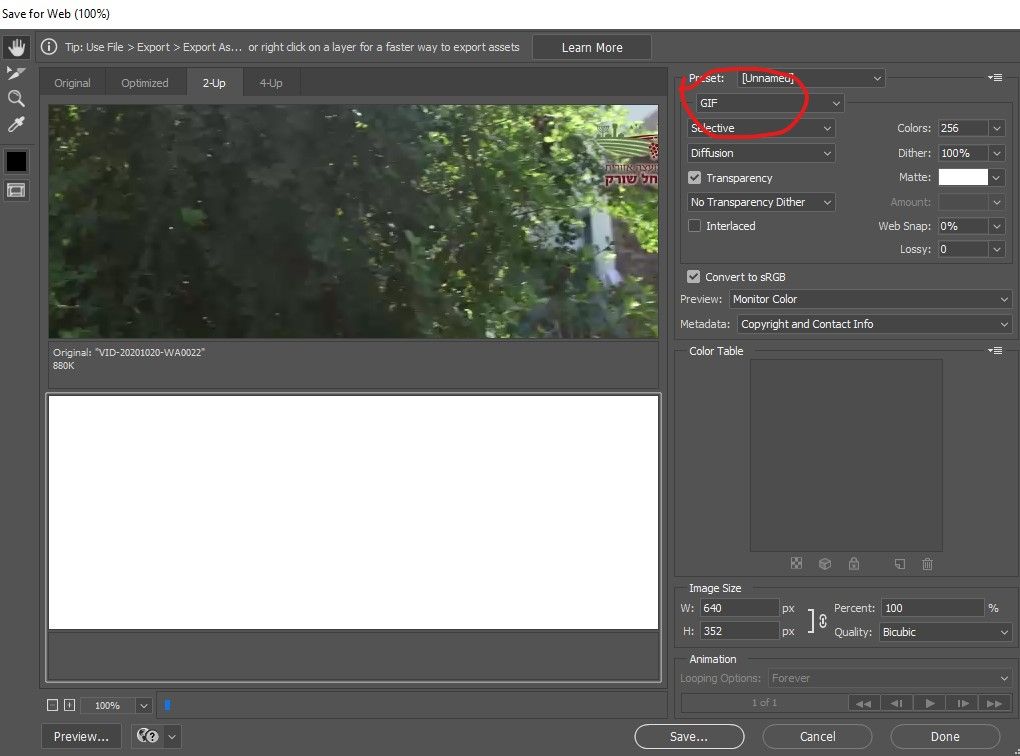Viewport: 1020px width, 756px height.
Task: Go to next animation frame
Action: (963, 703)
